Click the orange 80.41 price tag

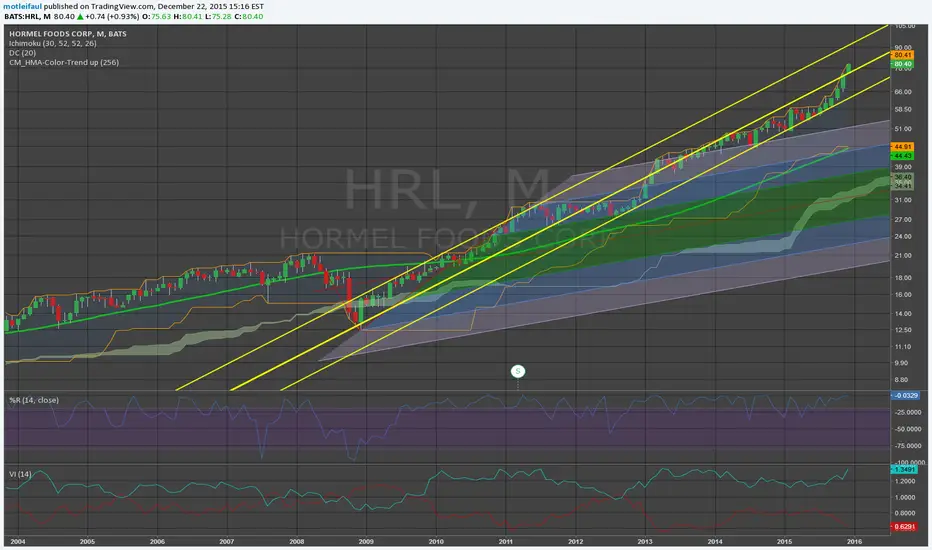(x=902, y=55)
